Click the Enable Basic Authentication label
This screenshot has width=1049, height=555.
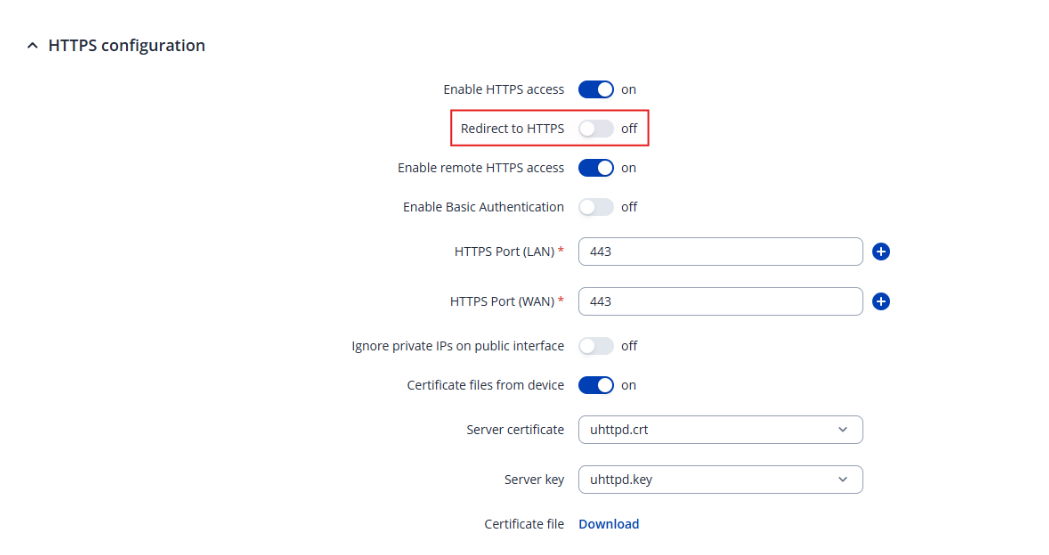coord(483,207)
